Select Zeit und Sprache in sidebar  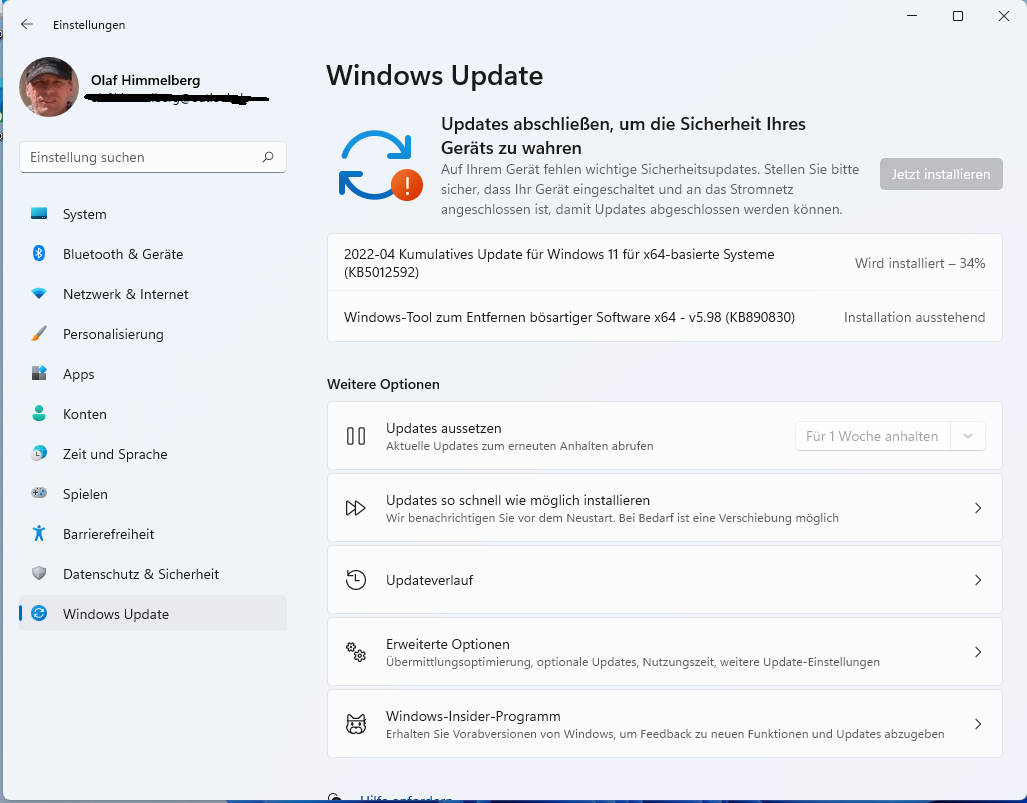pos(115,454)
